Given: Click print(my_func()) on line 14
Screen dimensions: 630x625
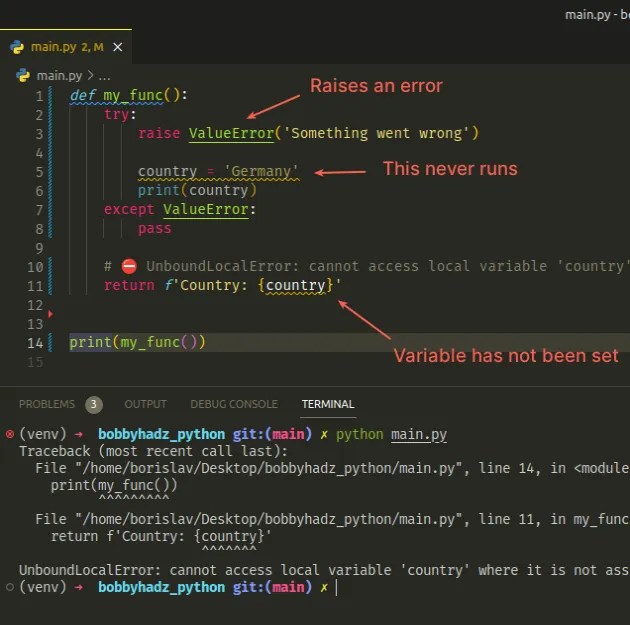Looking at the screenshot, I should pyautogui.click(x=137, y=343).
